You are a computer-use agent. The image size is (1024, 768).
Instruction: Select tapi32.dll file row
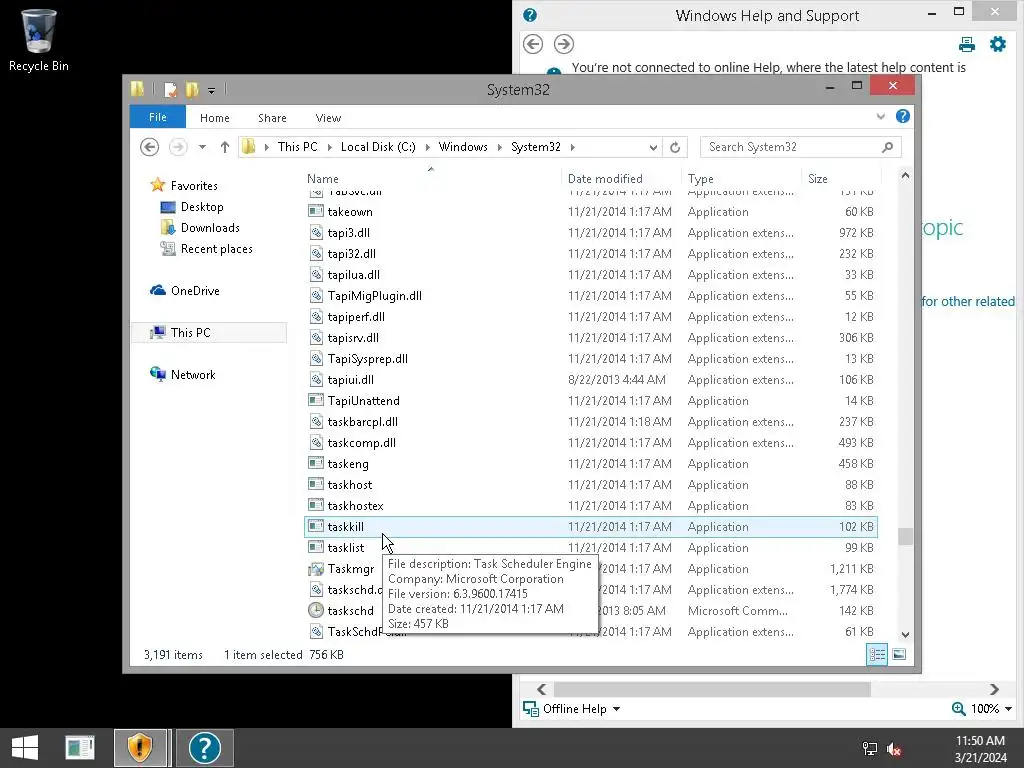591,253
